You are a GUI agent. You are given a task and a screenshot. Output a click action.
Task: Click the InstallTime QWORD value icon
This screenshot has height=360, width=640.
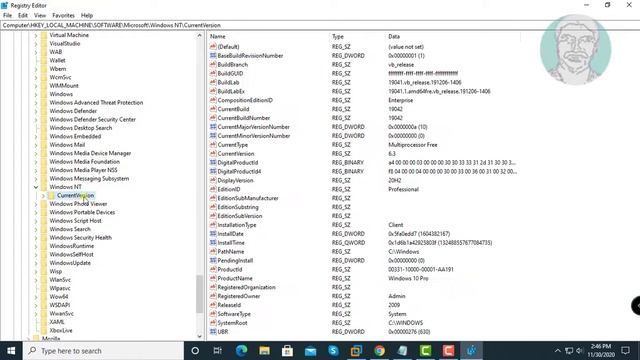point(213,243)
